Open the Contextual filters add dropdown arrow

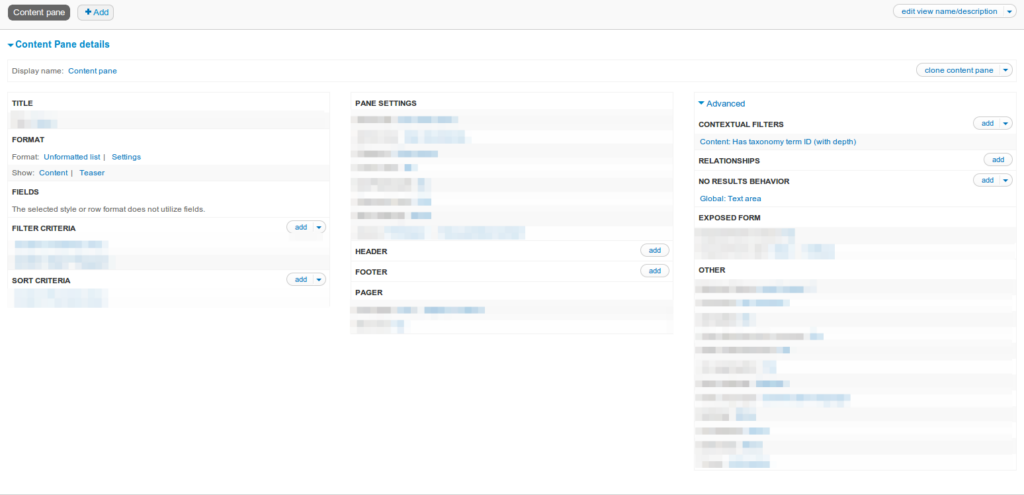point(1006,123)
